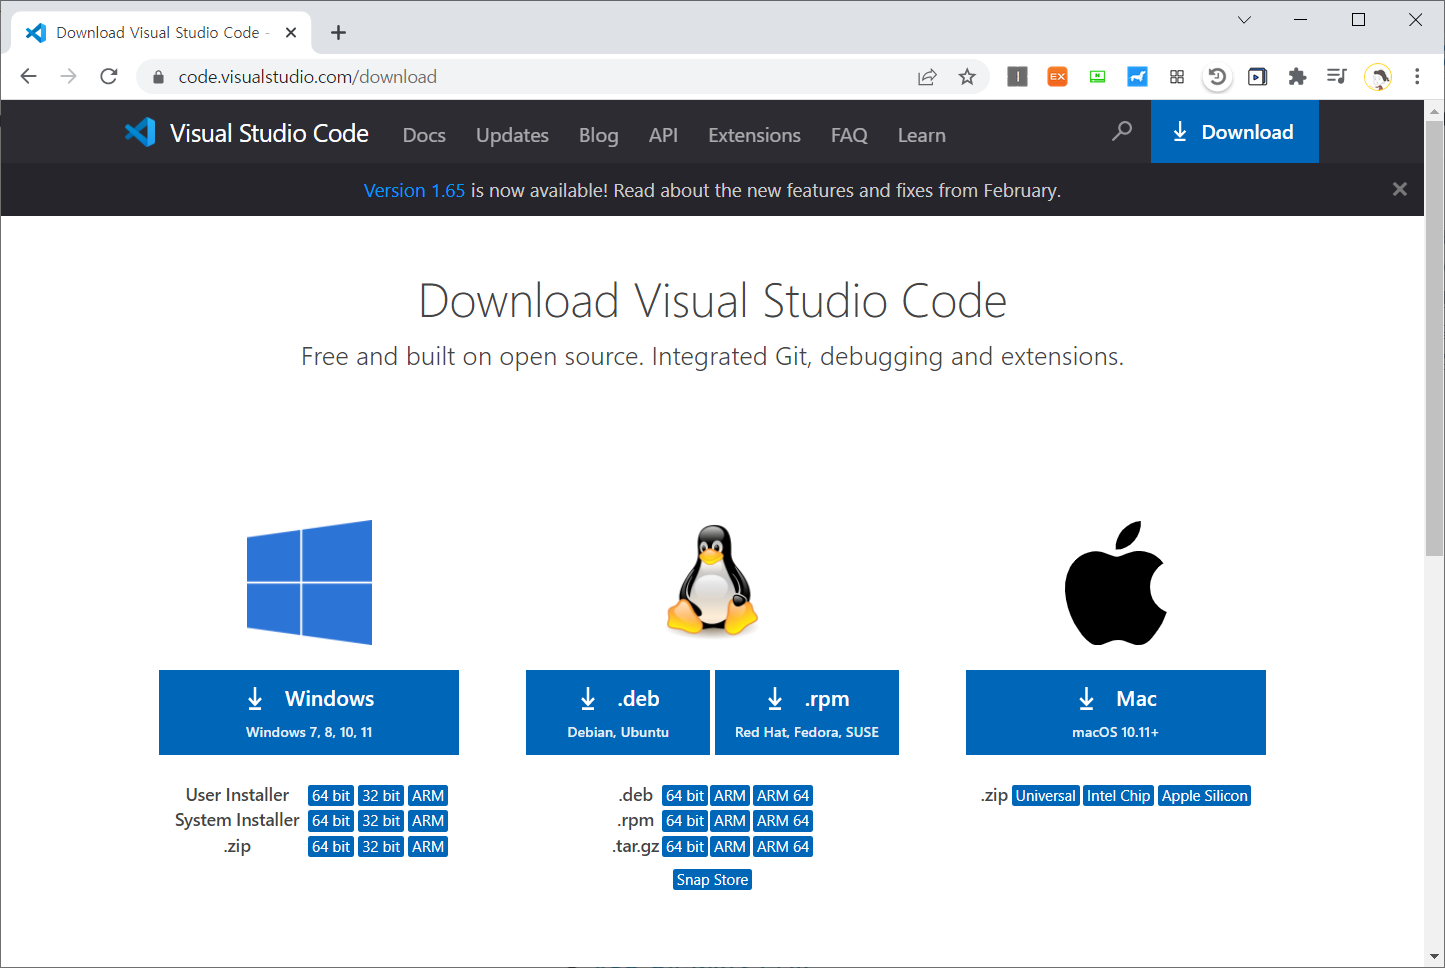
Task: Dismiss the Version 1.65 banner
Action: (x=1399, y=189)
